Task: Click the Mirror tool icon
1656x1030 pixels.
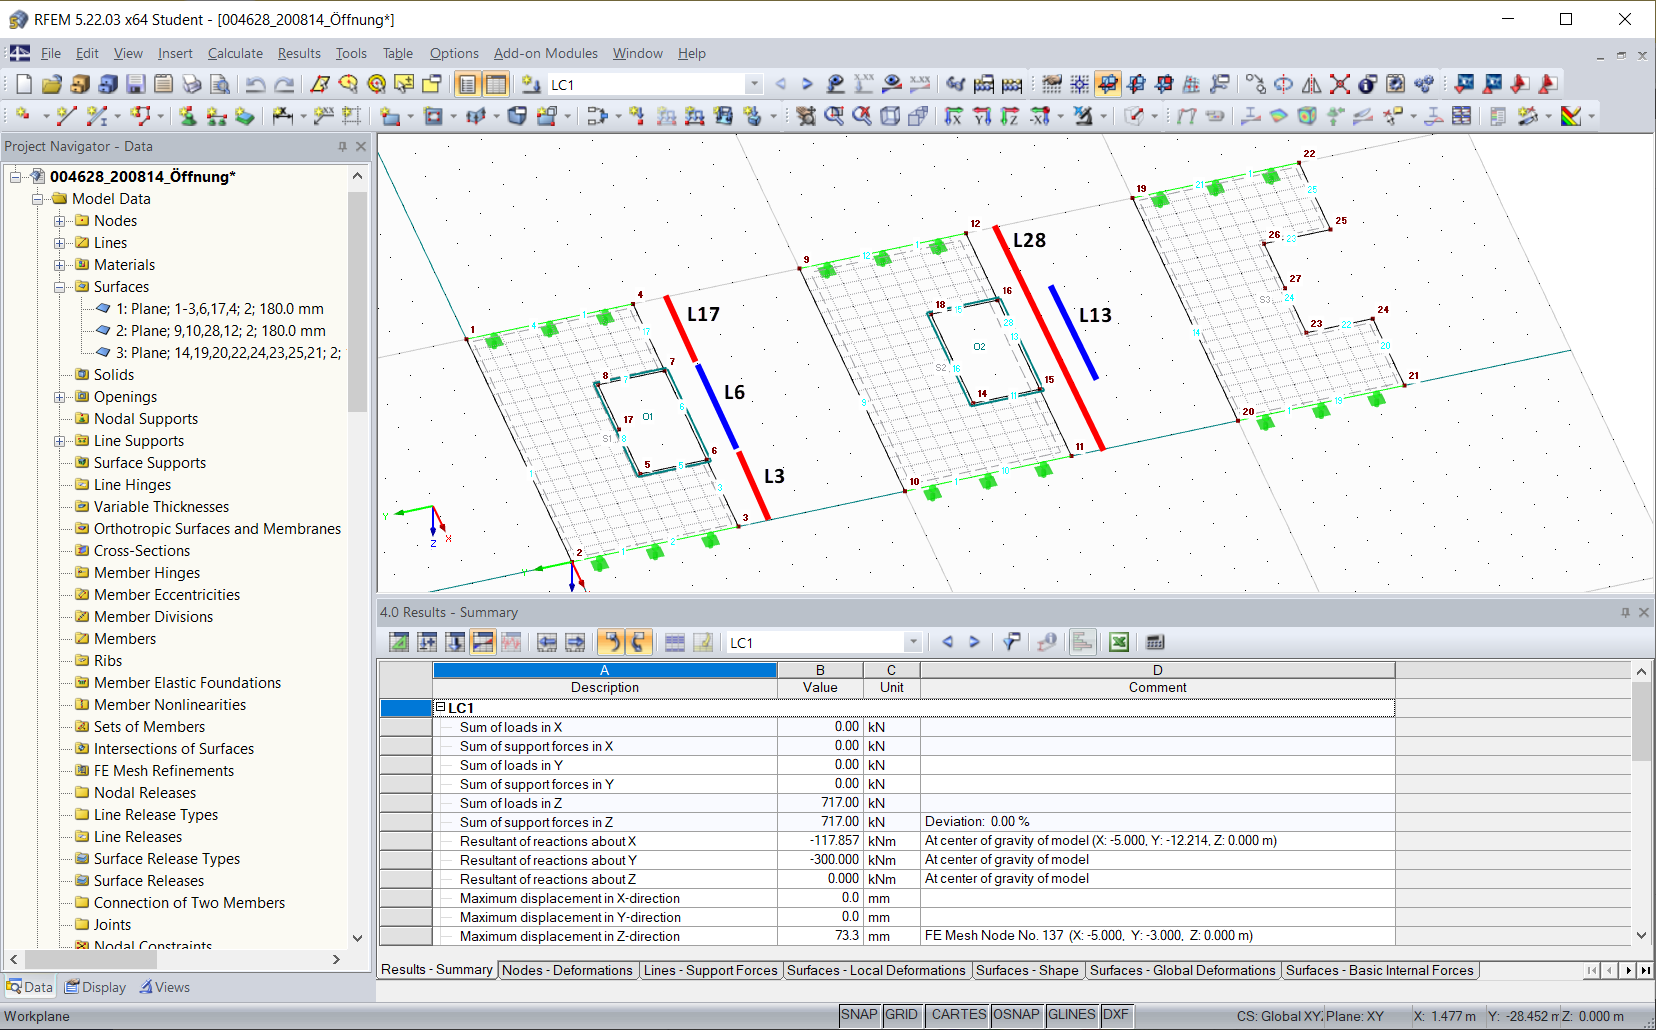Action: pos(1312,84)
